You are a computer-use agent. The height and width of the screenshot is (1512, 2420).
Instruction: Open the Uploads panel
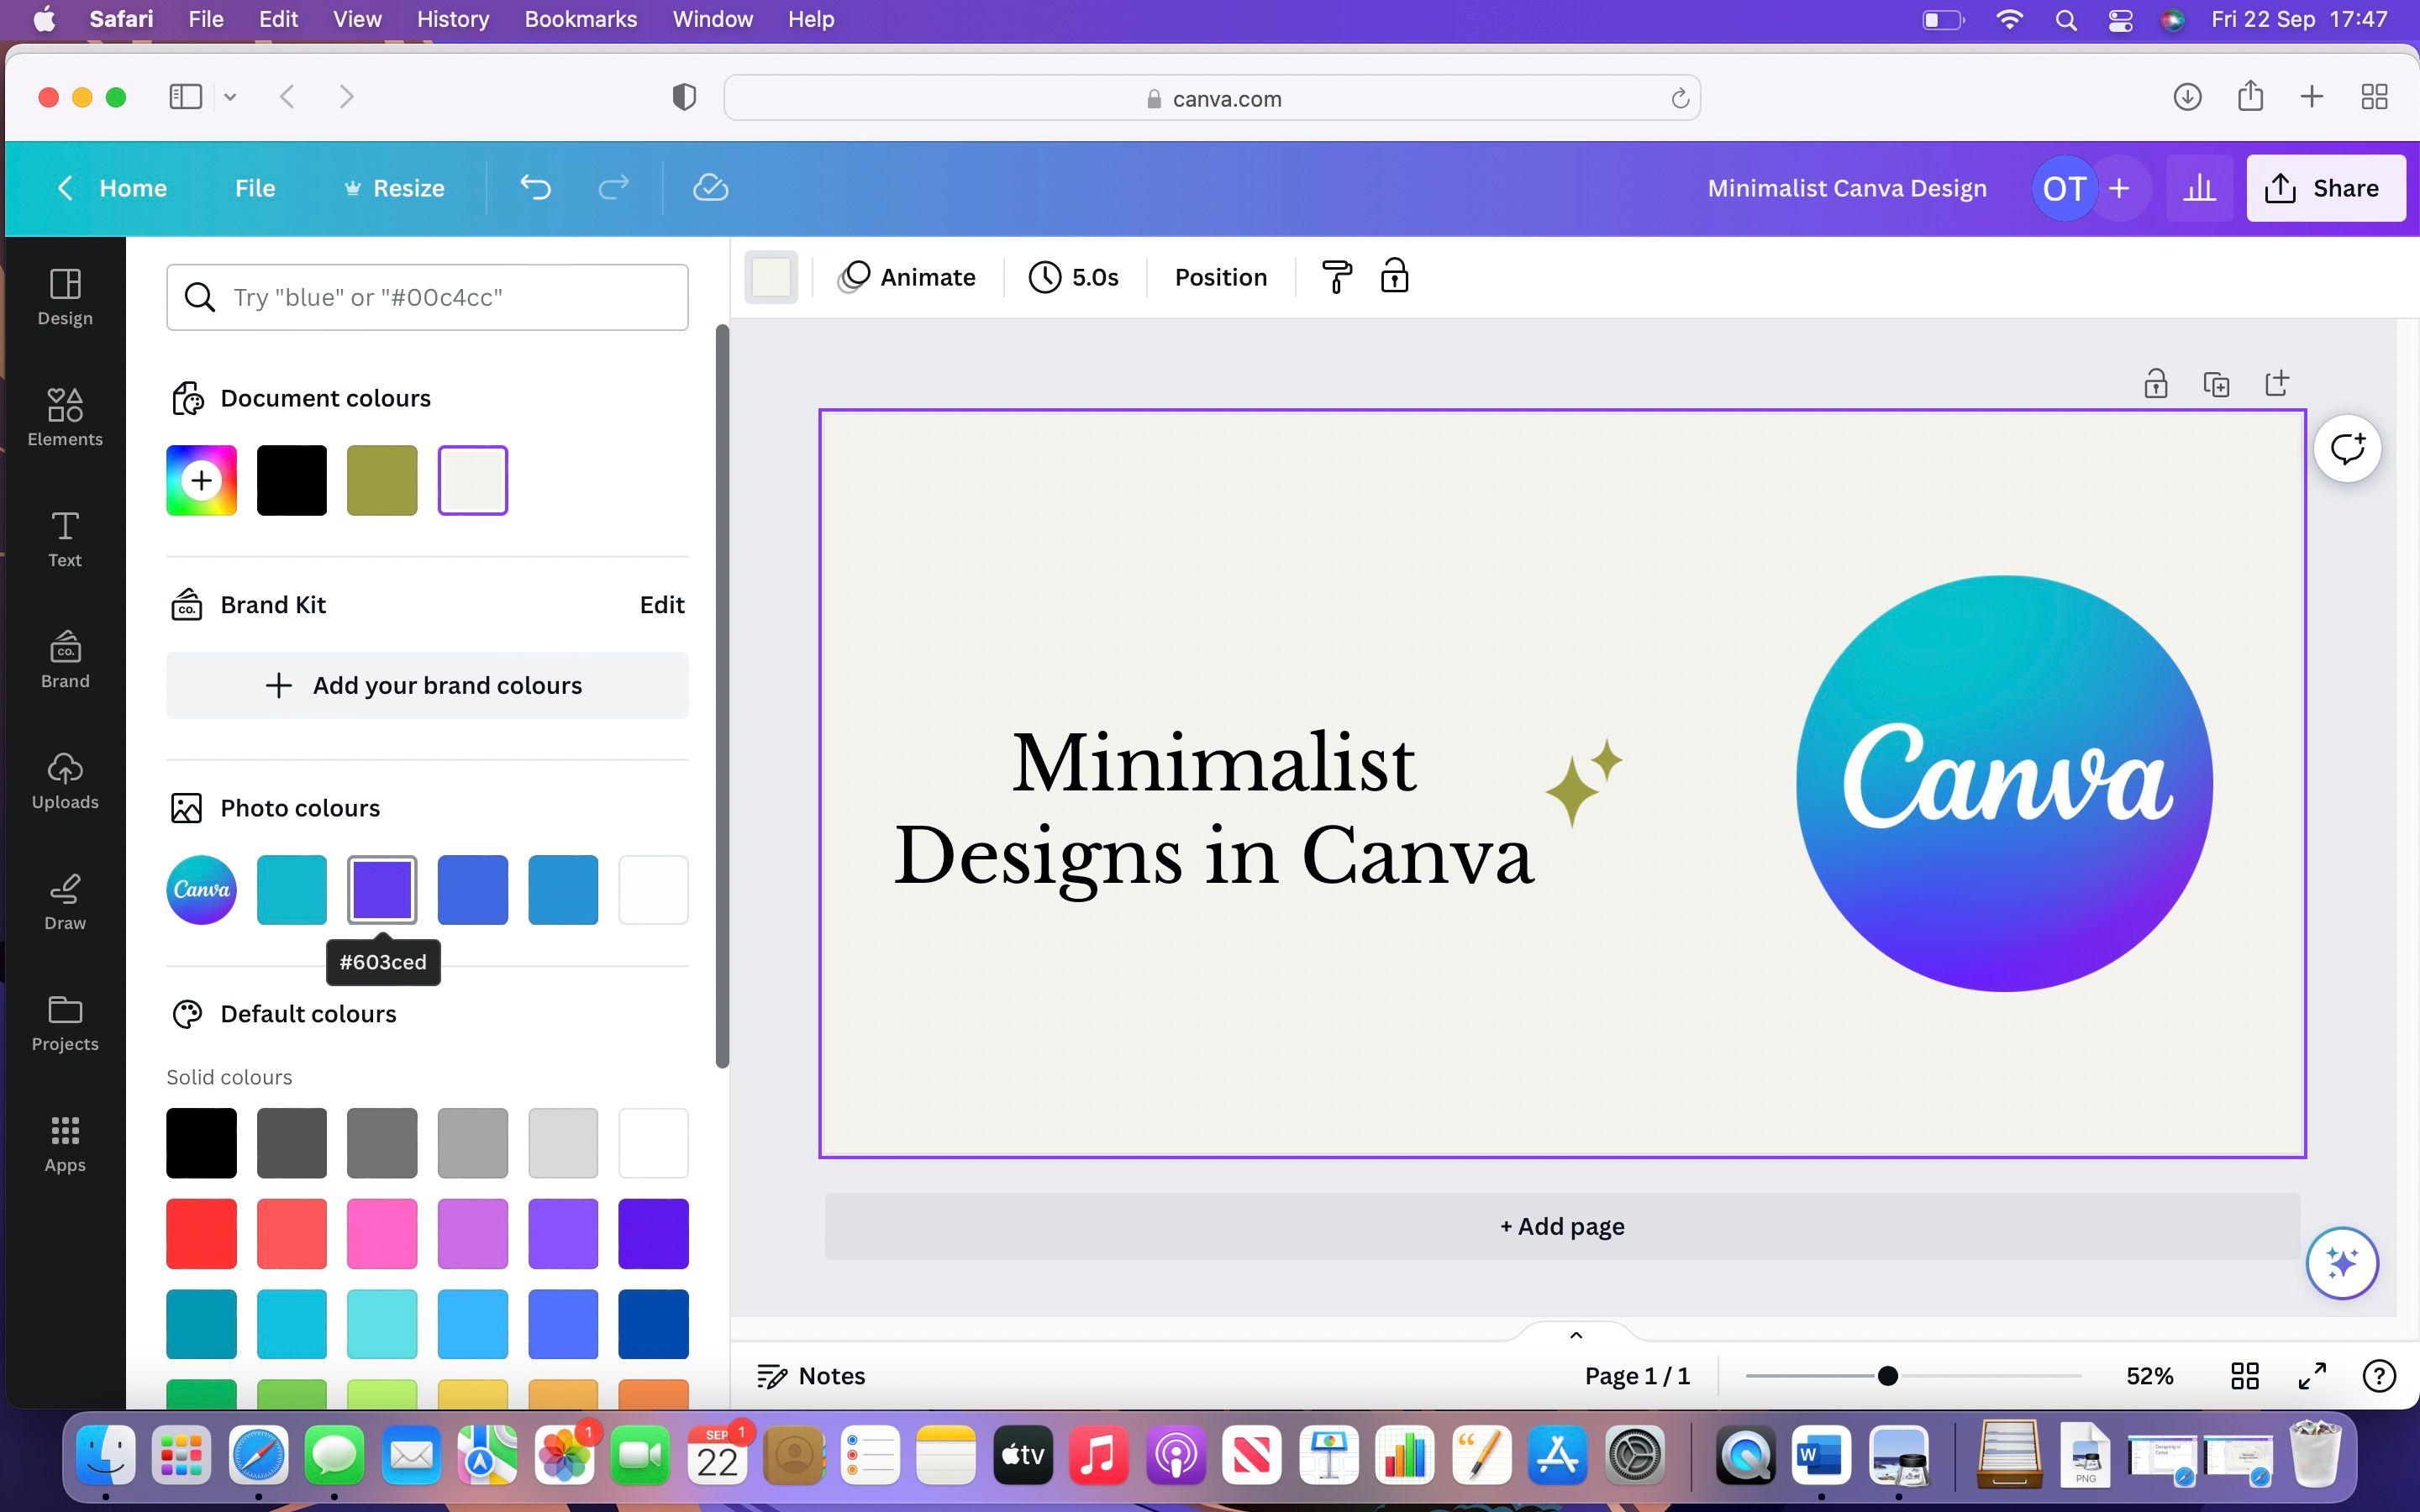tap(64, 780)
